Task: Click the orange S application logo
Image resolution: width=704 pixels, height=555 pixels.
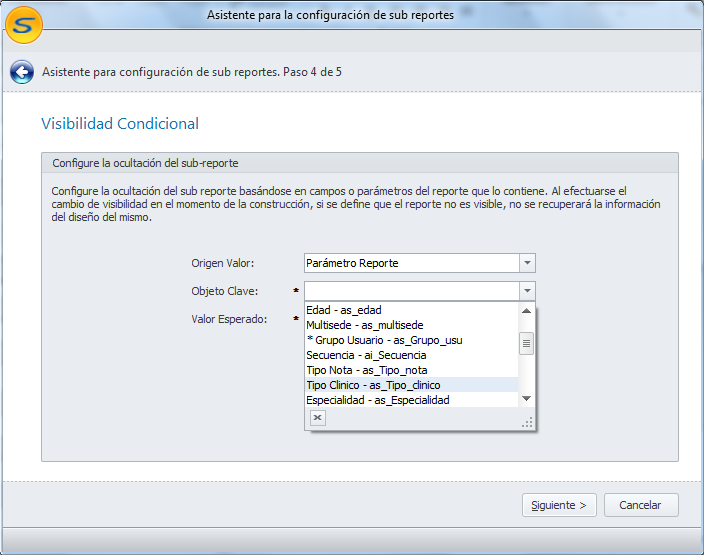Action: click(x=23, y=24)
